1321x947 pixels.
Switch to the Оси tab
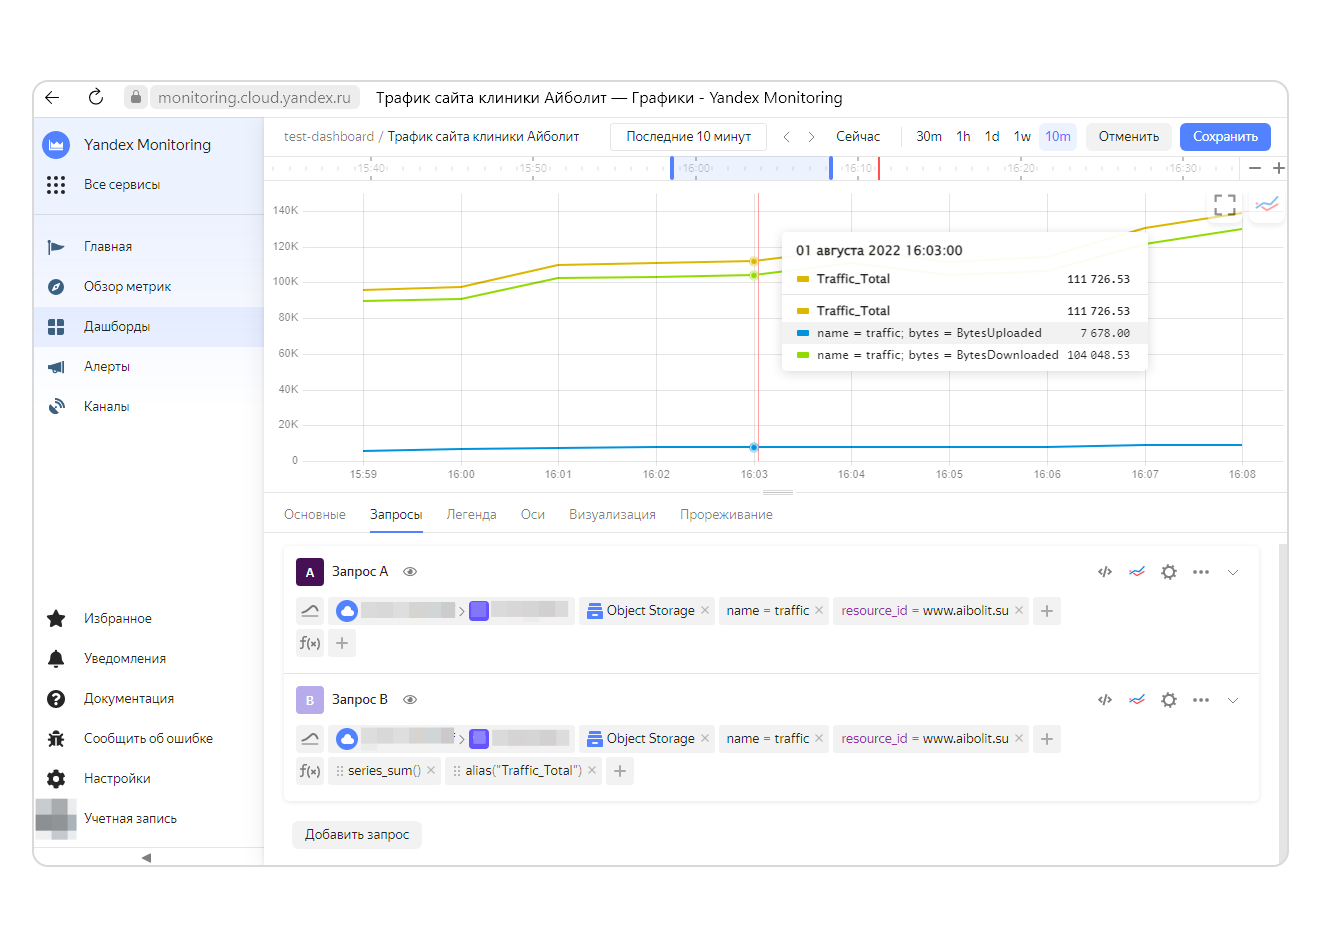coord(533,515)
